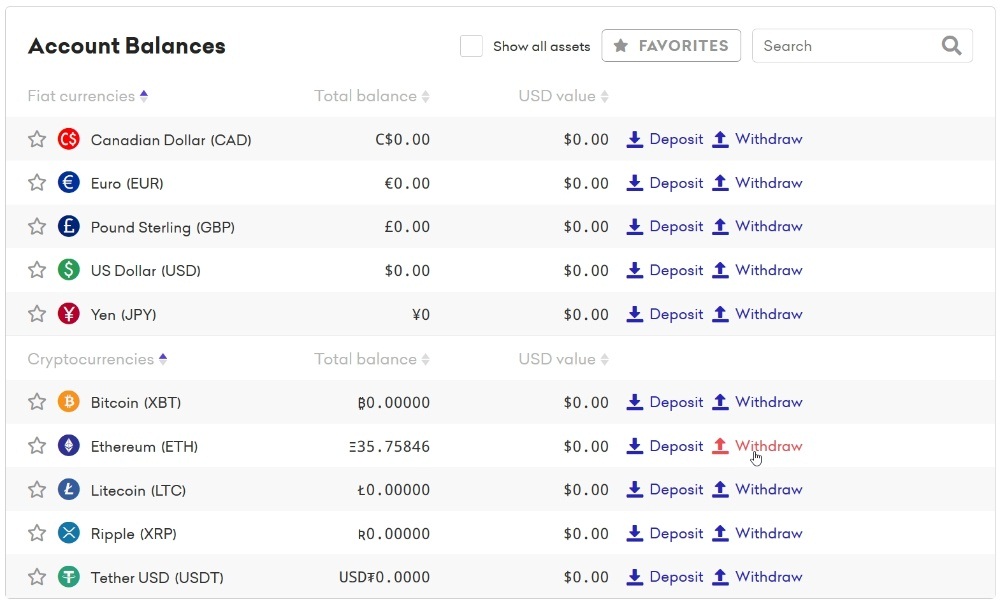The width and height of the screenshot is (1000, 604).
Task: Deposit Pound Sterling (GBP)
Action: [x=665, y=226]
